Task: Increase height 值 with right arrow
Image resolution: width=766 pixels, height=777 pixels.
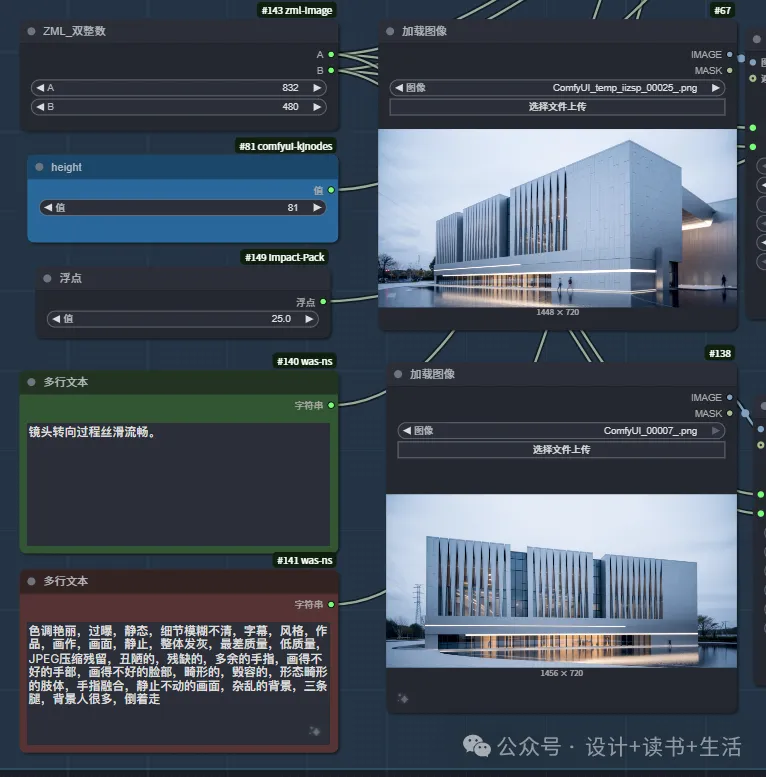Action: click(317, 207)
